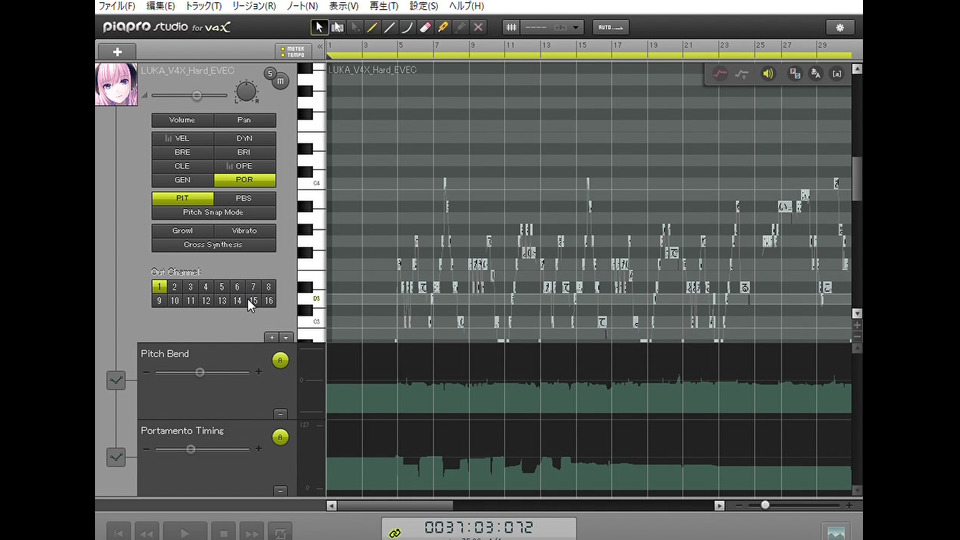Open the Growl parameter
The height and width of the screenshot is (540, 960).
(x=182, y=231)
